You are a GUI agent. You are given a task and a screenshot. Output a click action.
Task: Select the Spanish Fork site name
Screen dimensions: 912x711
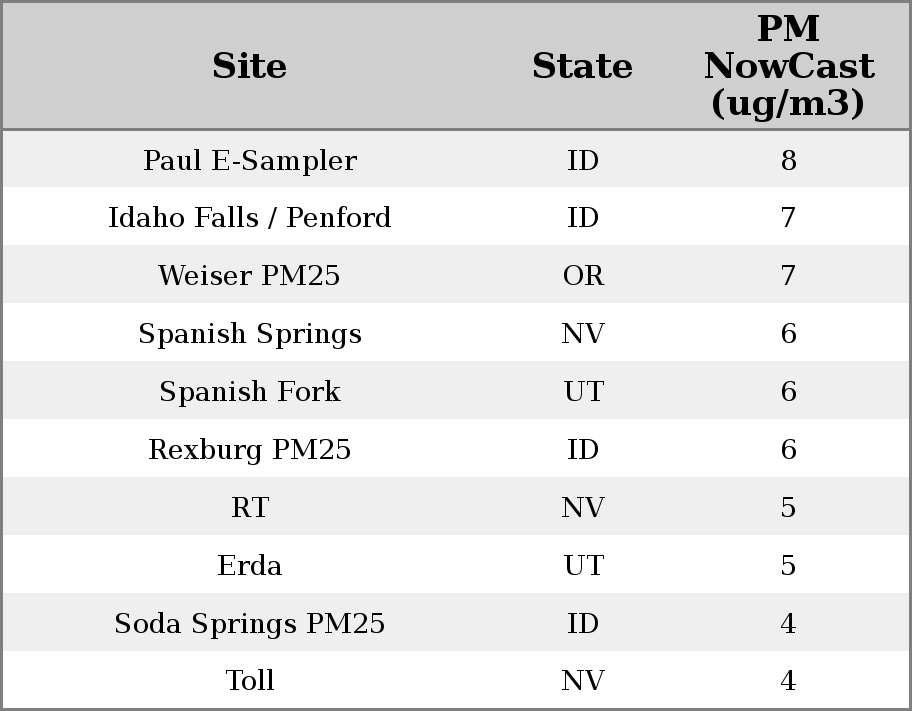click(250, 392)
